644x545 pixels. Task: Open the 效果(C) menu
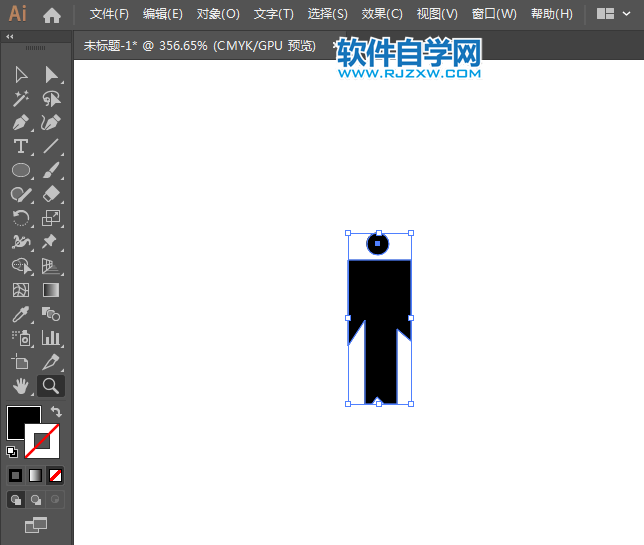coord(382,14)
